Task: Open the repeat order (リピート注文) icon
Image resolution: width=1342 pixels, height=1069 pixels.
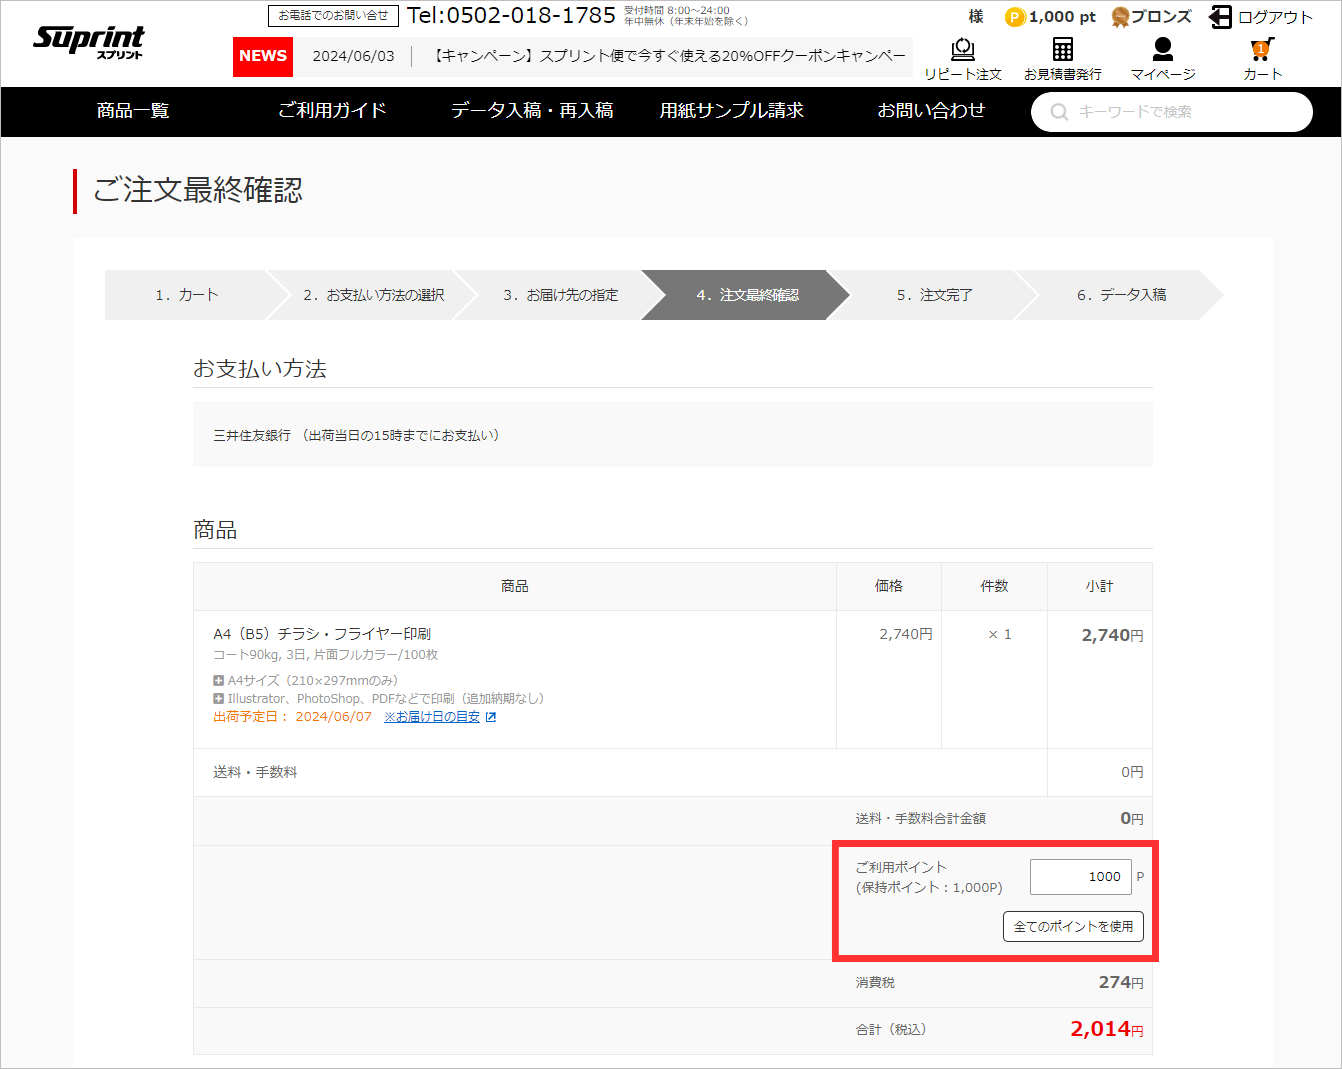Action: click(x=962, y=50)
